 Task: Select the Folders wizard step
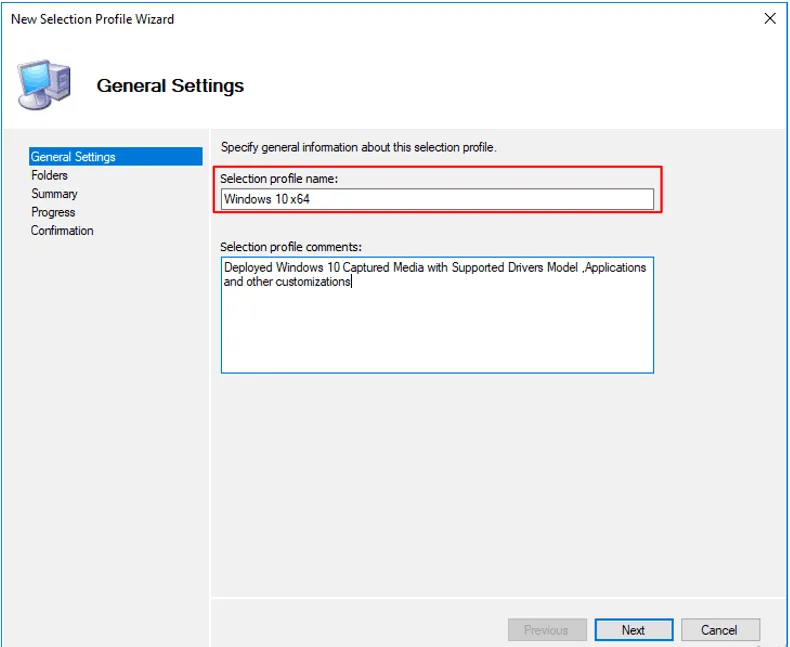click(x=49, y=175)
